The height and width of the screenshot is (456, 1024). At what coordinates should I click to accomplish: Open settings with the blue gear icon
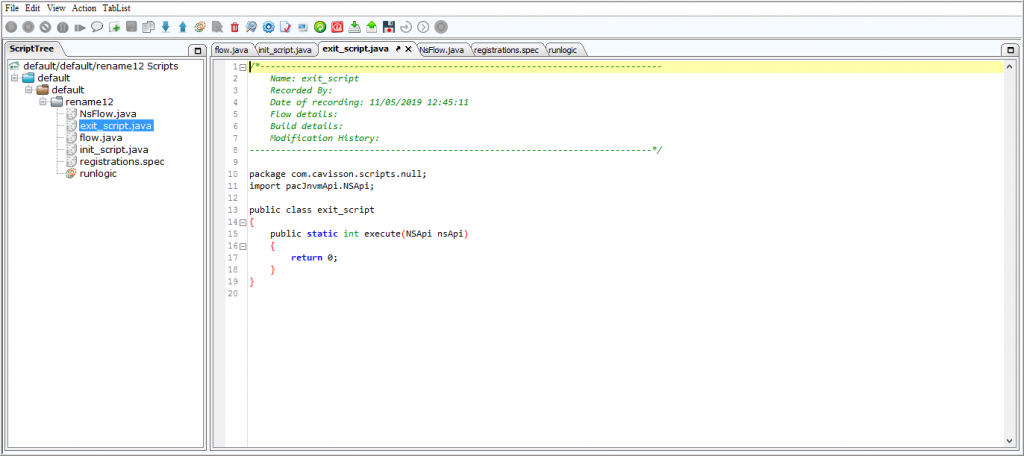point(268,27)
